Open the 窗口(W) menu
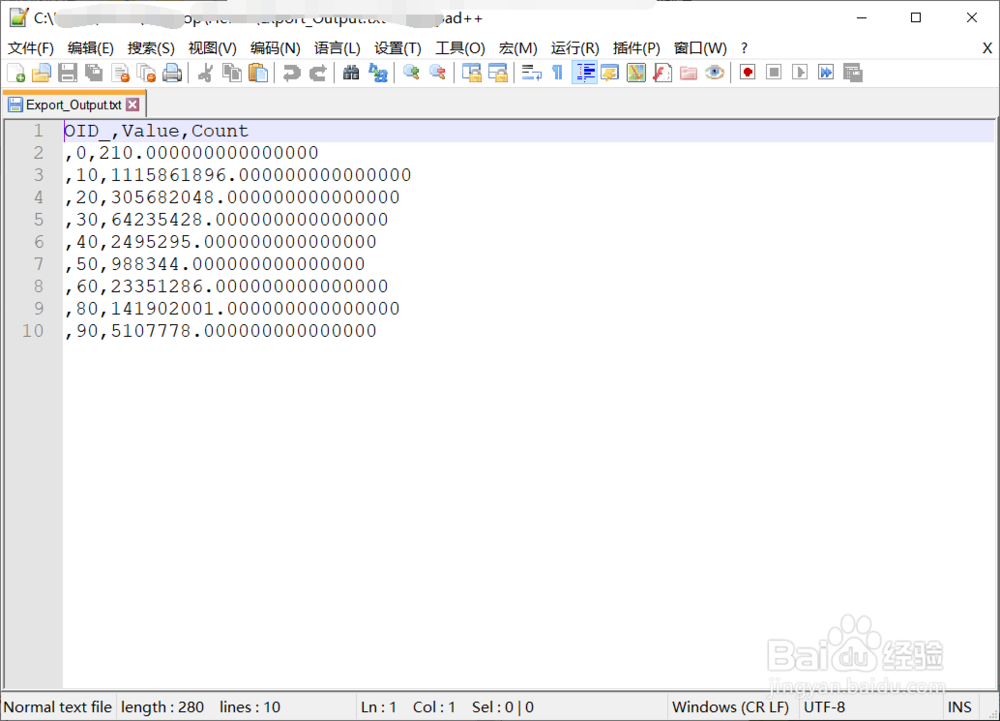This screenshot has height=721, width=1000. 700,48
